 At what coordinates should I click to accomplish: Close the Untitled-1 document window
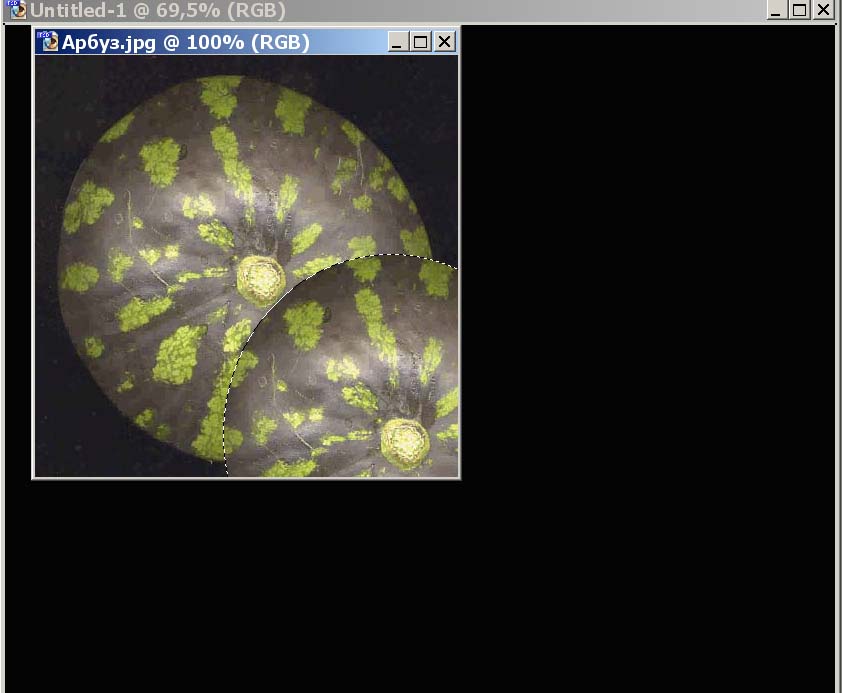[823, 10]
